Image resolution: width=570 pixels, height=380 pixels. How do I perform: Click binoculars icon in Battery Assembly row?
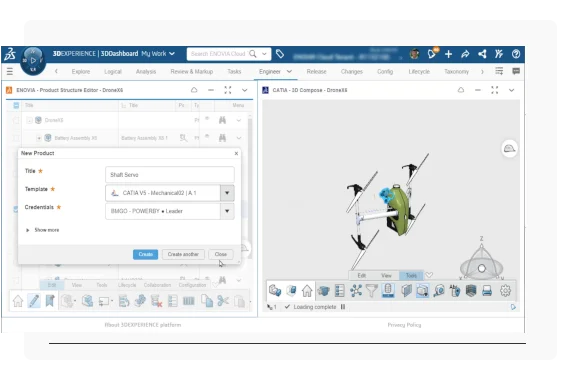point(222,138)
